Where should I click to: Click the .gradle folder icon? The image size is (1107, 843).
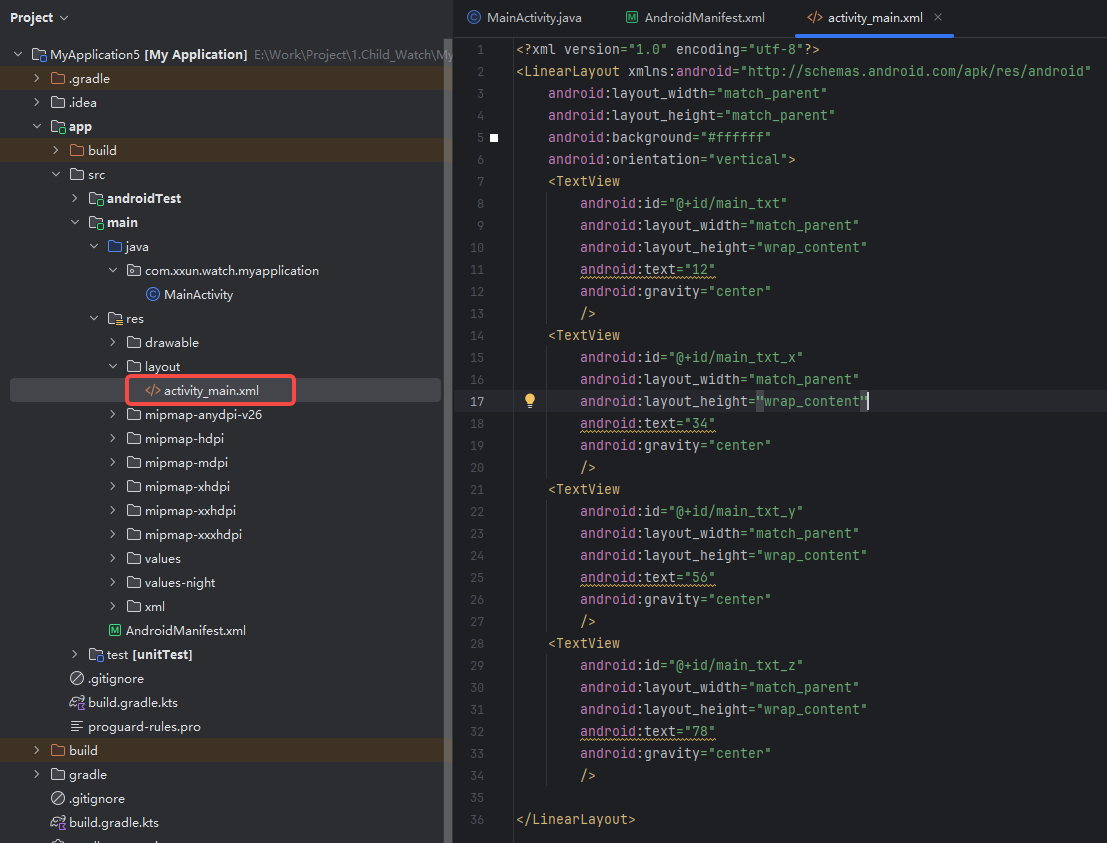click(58, 78)
